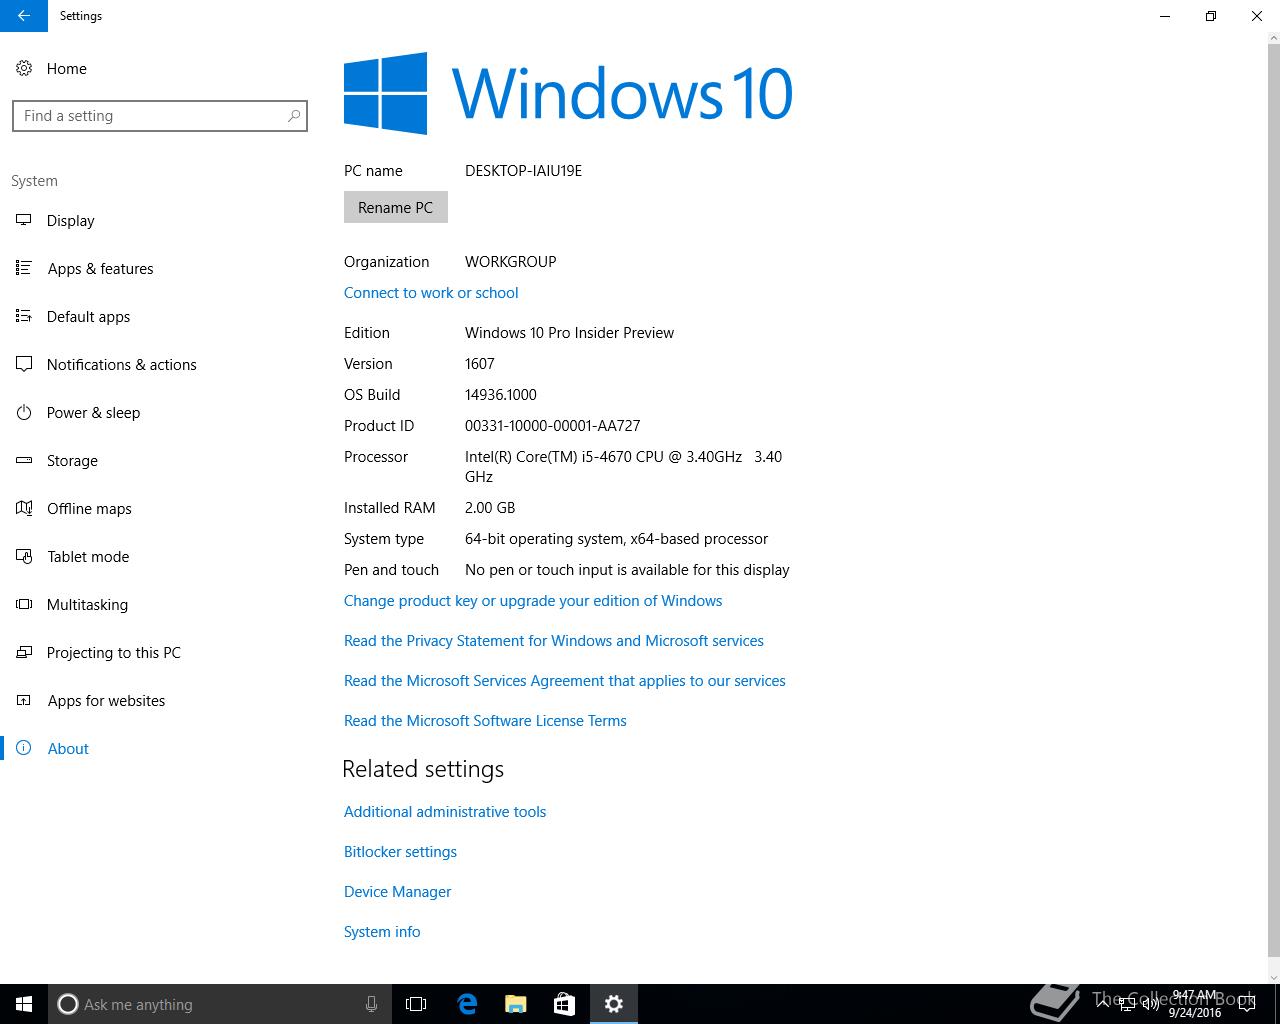Click the Installed RAM value 2.00 GB
The height and width of the screenshot is (1024, 1280).
[x=490, y=508]
